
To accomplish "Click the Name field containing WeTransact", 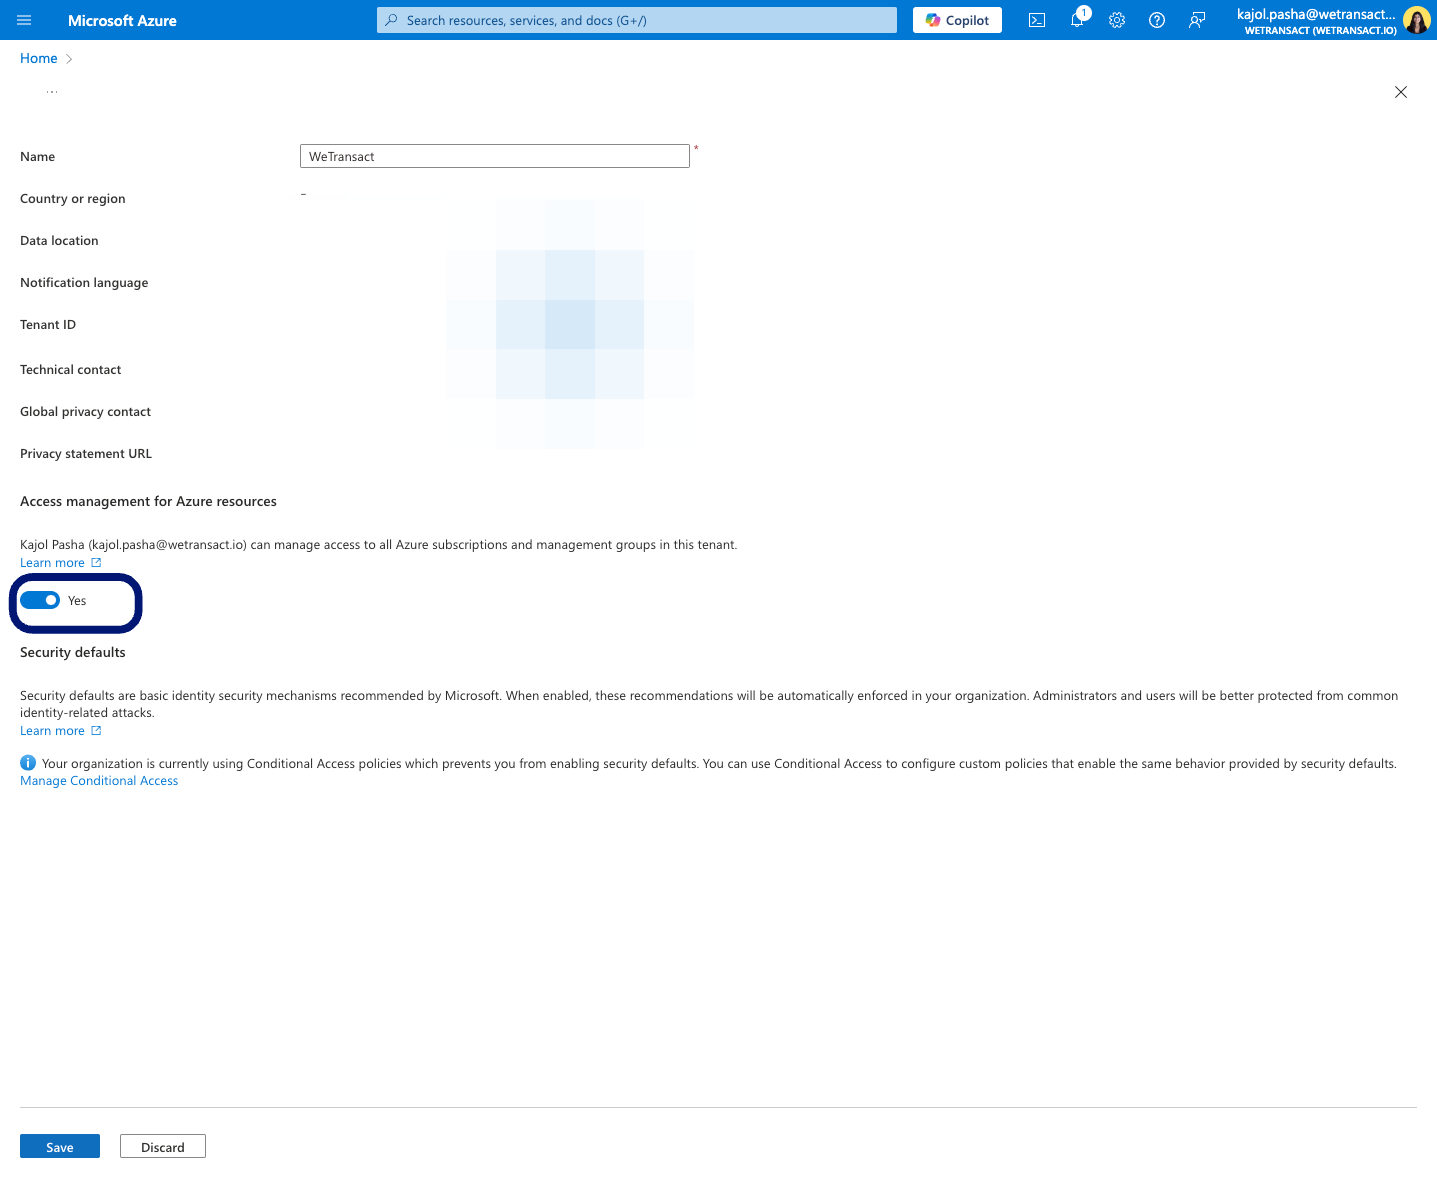I will pos(495,156).
